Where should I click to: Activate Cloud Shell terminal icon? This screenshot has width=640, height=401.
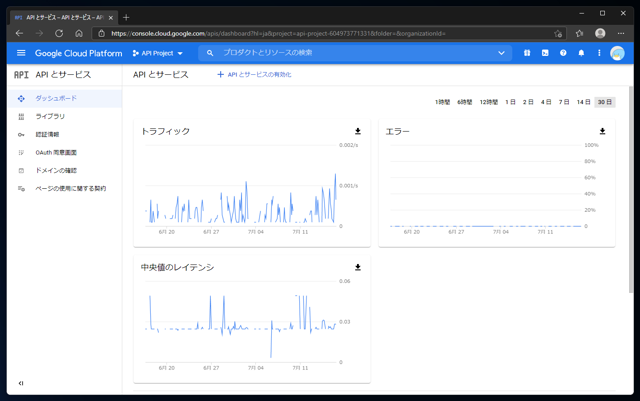click(545, 53)
